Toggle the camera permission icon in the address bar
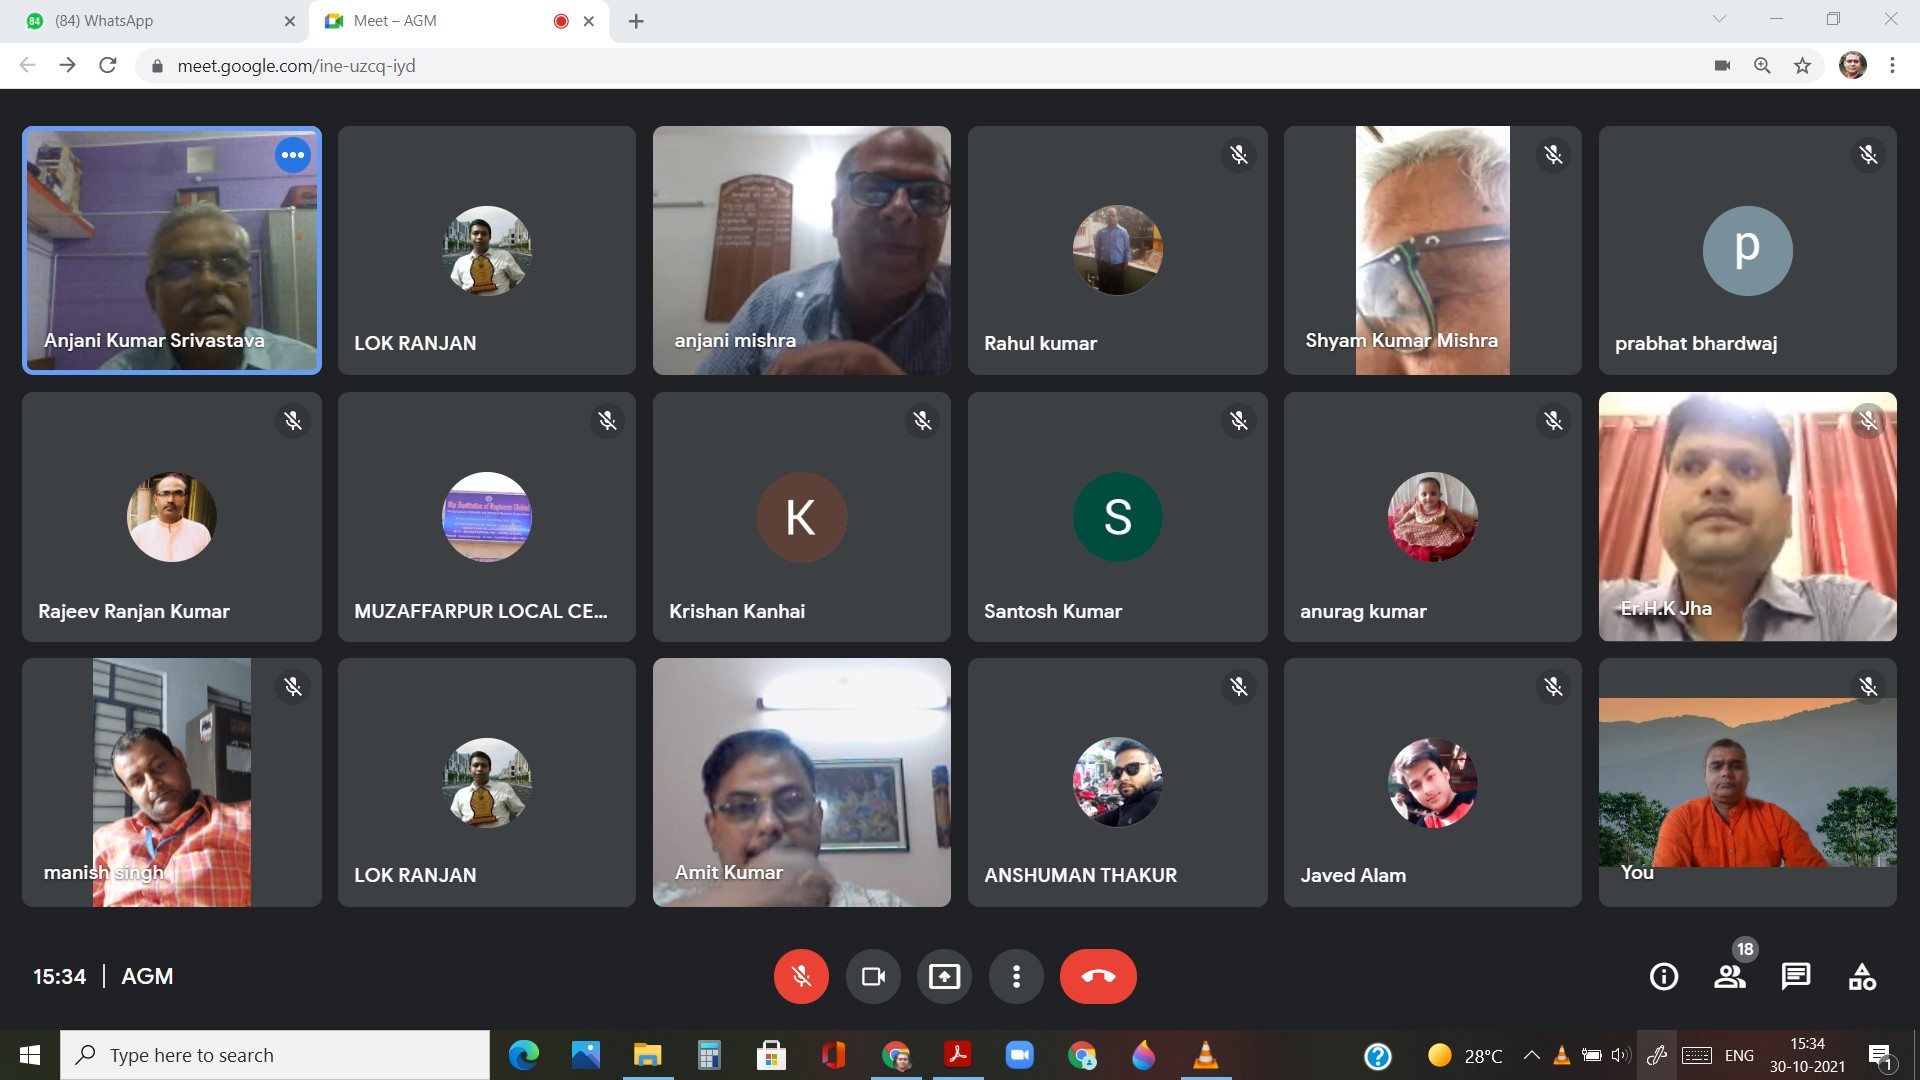Screen dimensions: 1920x1080 pyautogui.click(x=1722, y=66)
